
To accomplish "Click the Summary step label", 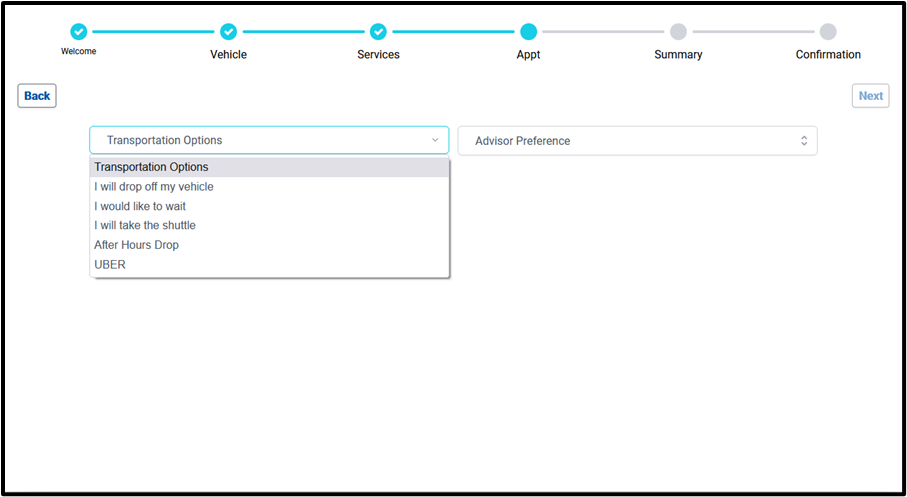I will point(678,55).
